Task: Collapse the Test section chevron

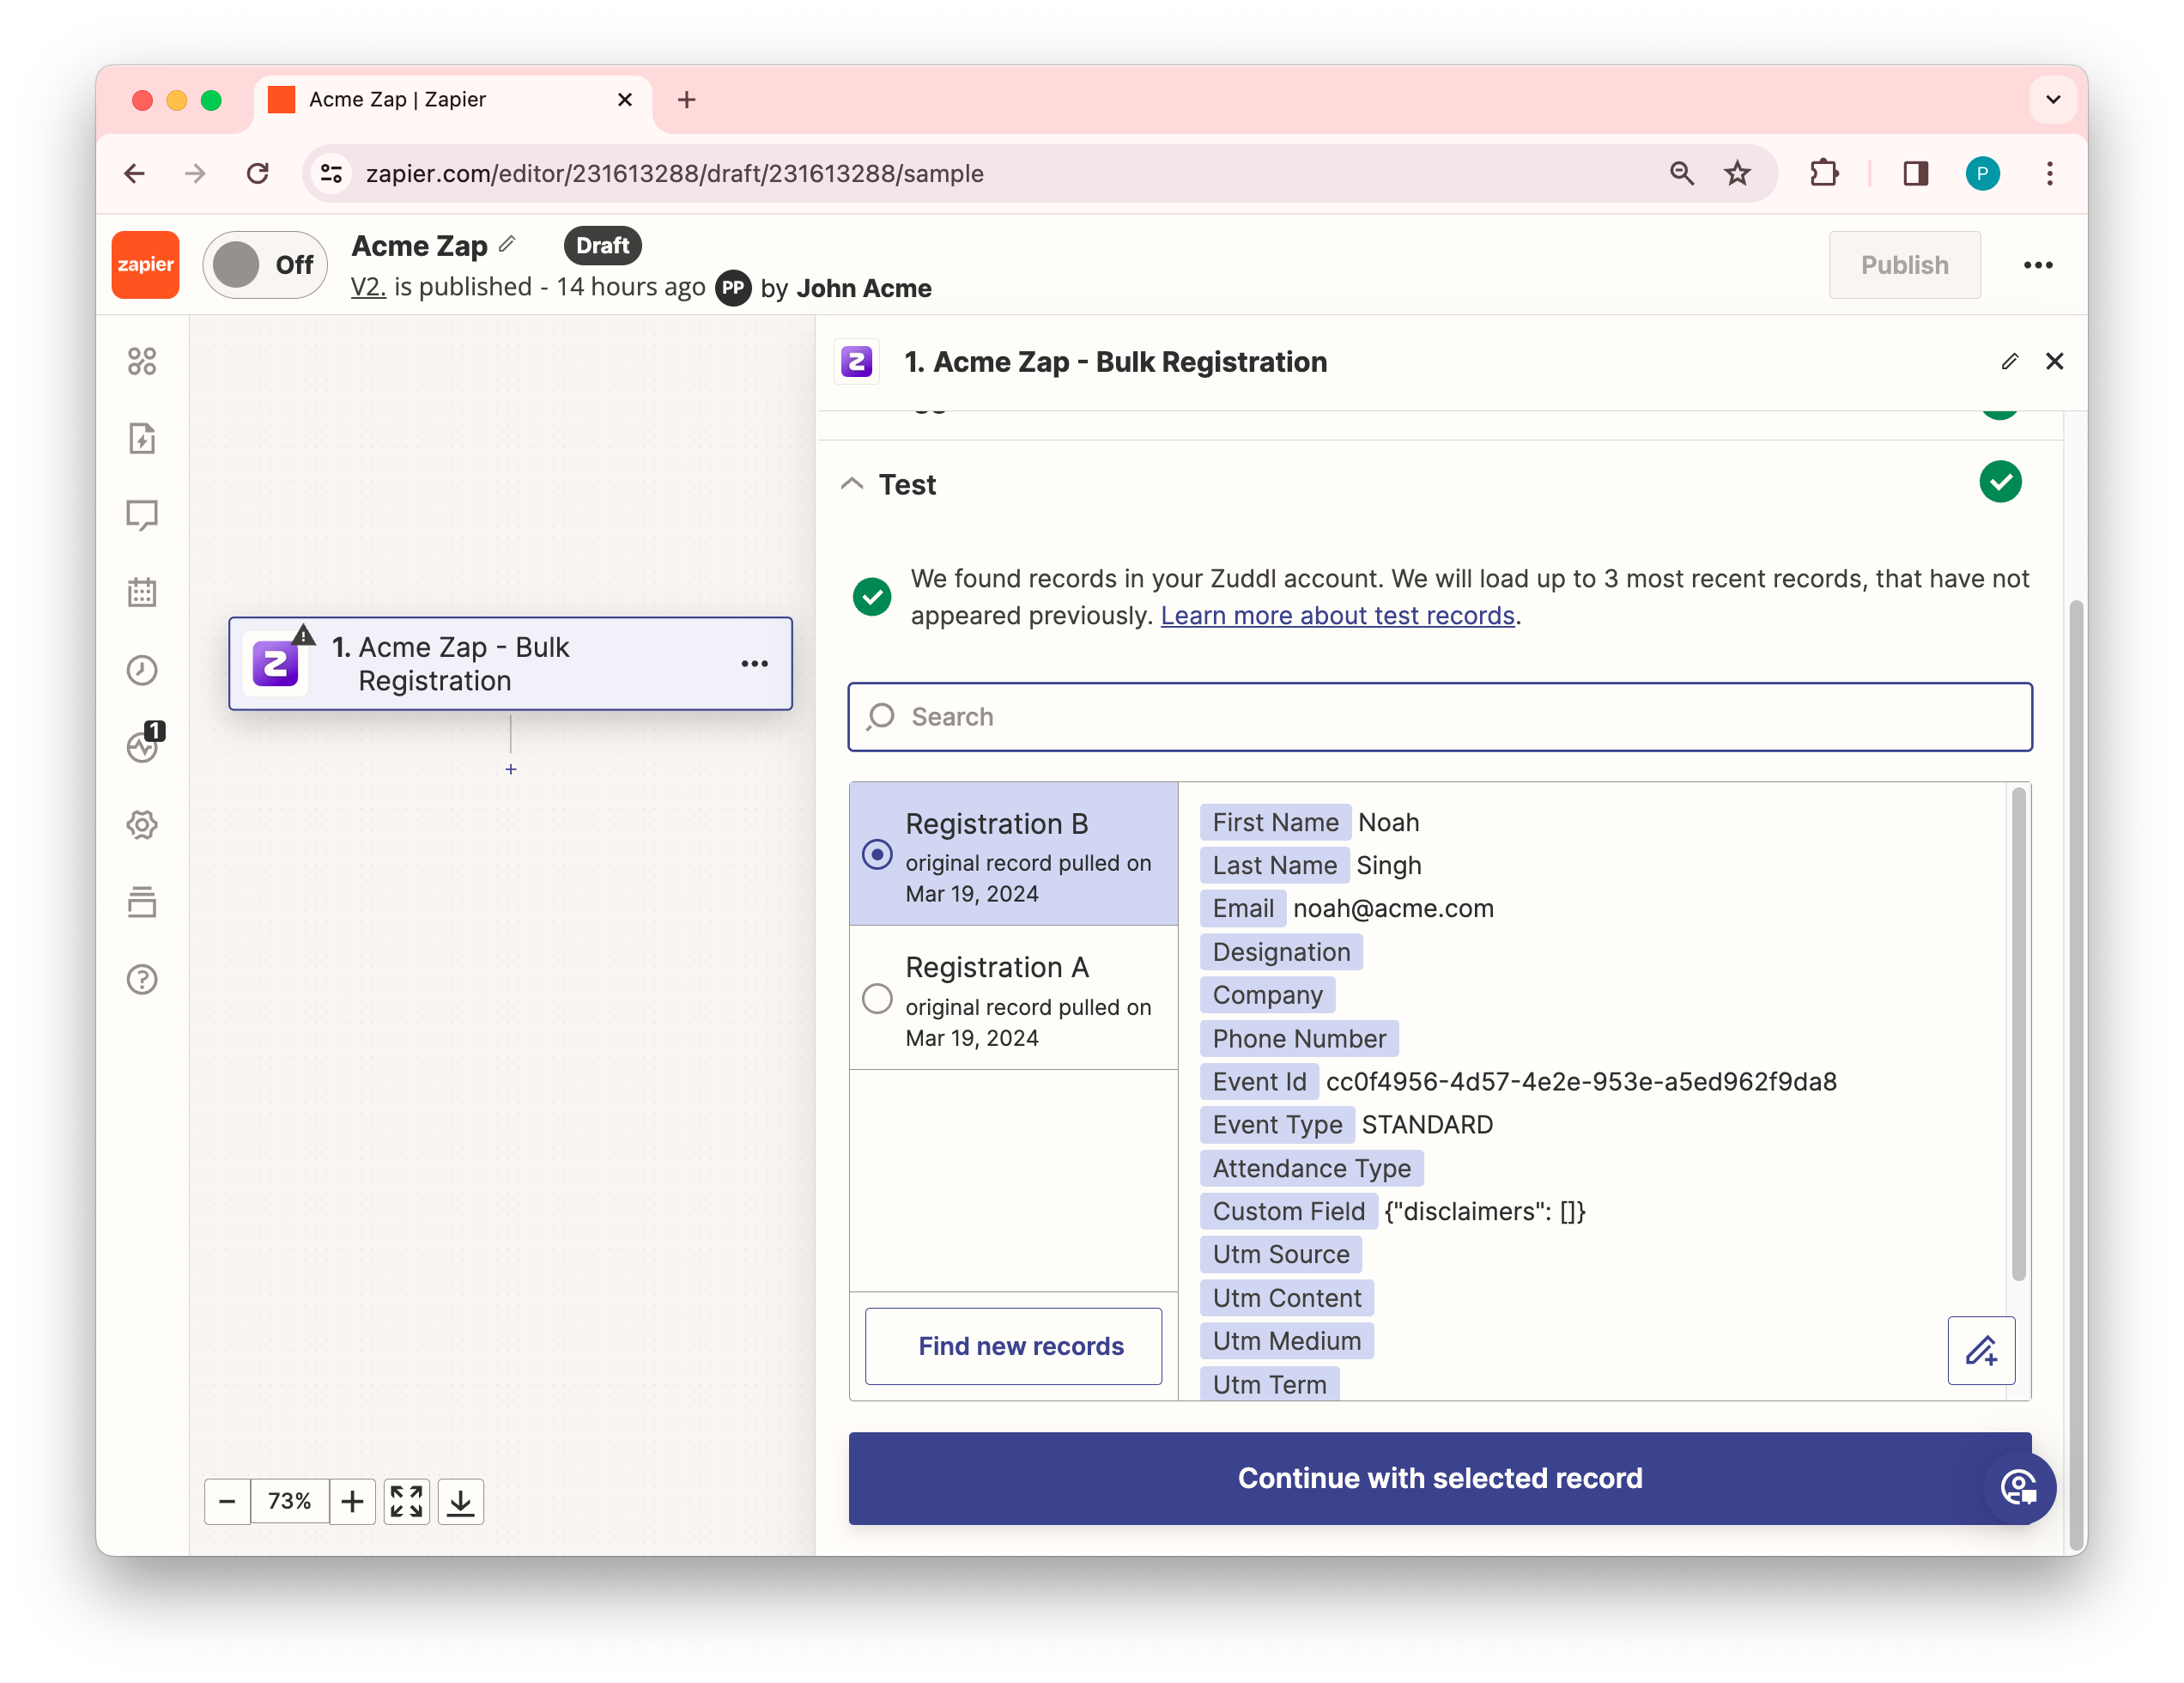Action: pos(852,484)
